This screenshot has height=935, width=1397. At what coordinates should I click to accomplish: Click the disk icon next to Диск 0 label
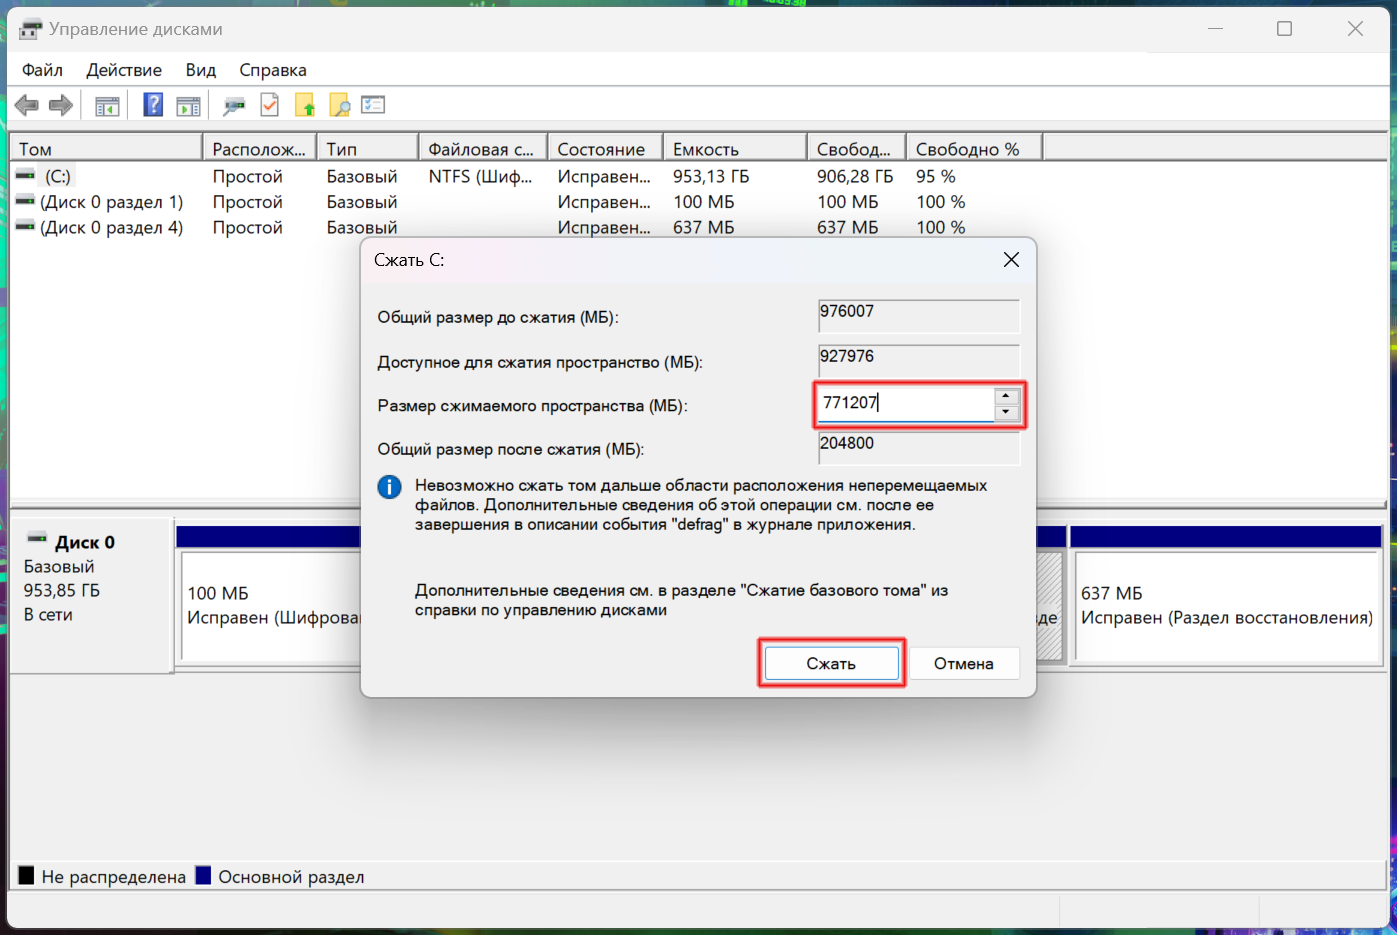[x=37, y=540]
